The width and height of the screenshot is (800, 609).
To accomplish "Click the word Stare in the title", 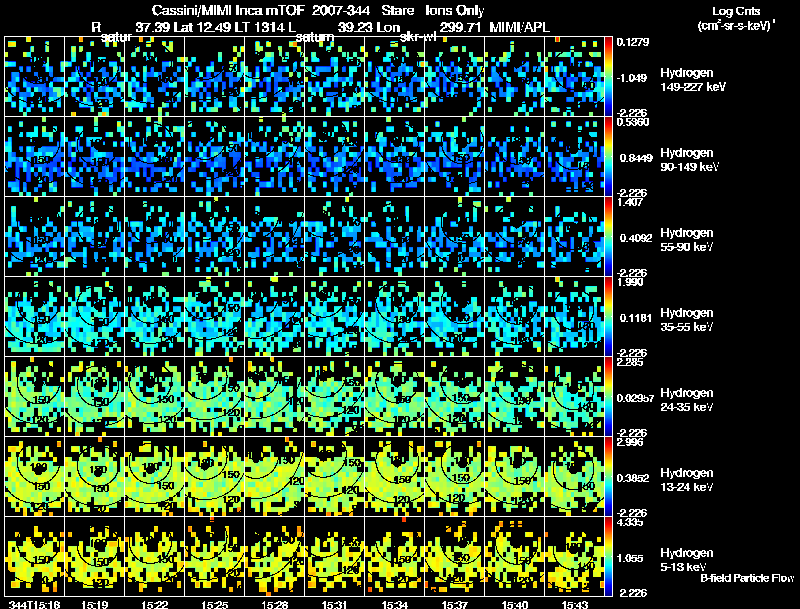I will click(398, 11).
